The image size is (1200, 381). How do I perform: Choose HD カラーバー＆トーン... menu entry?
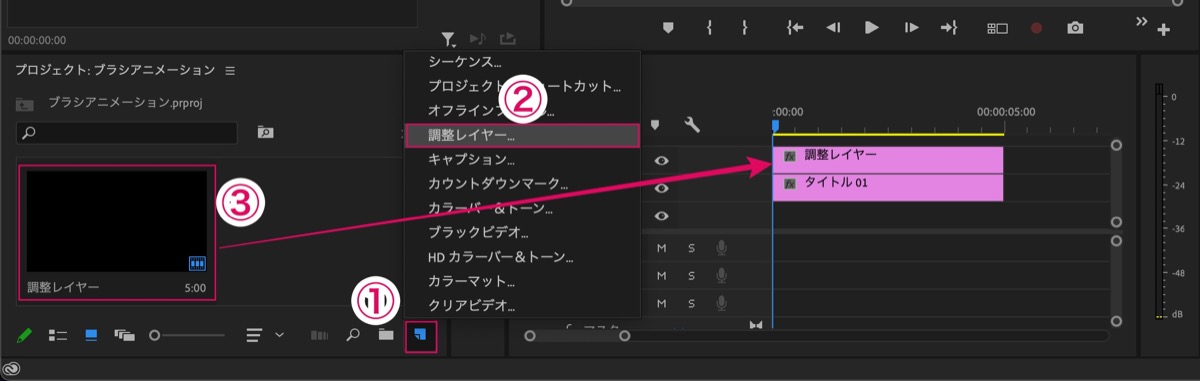pos(521,257)
